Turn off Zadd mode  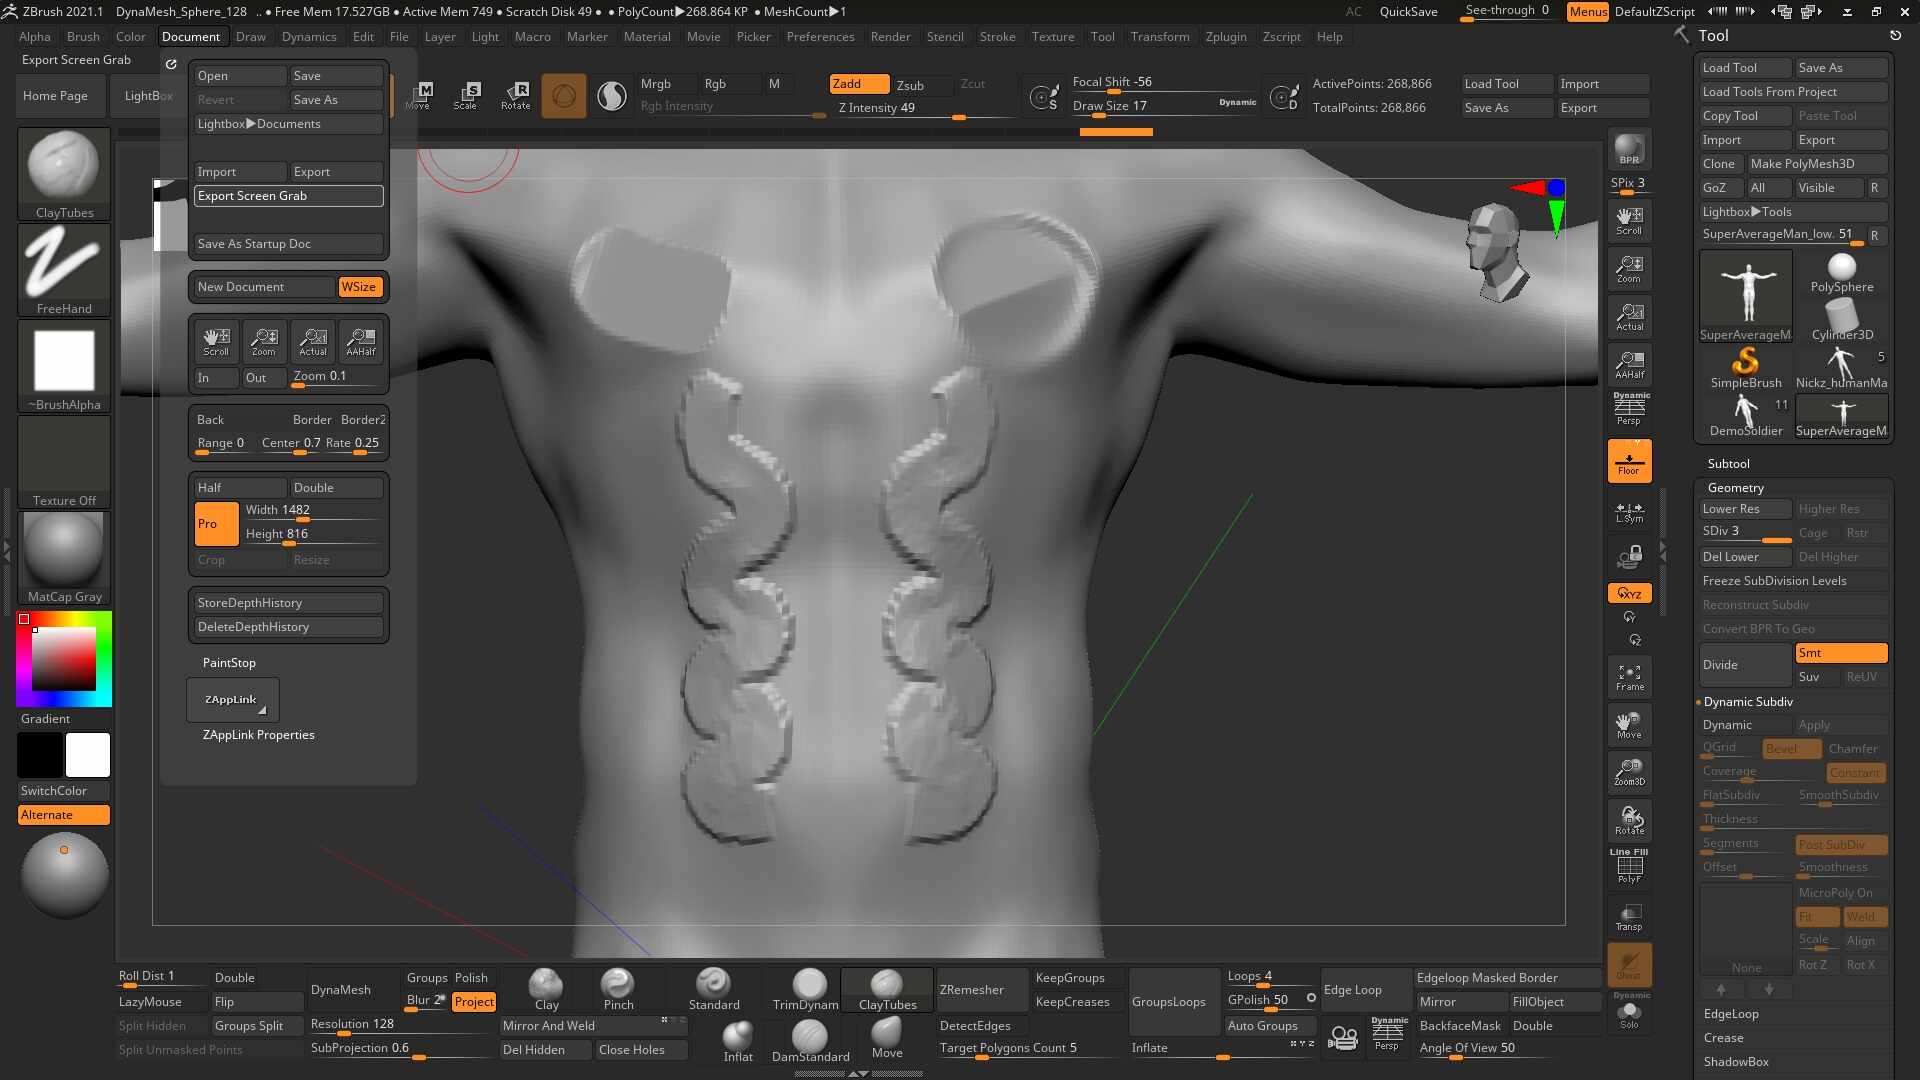pyautogui.click(x=858, y=84)
